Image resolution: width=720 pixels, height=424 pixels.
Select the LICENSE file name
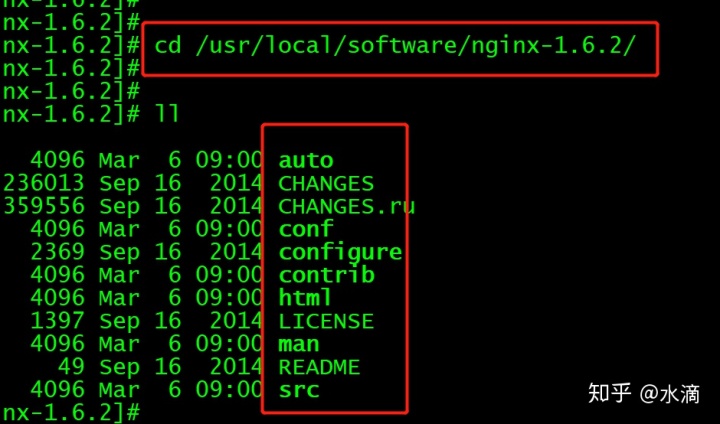(326, 321)
